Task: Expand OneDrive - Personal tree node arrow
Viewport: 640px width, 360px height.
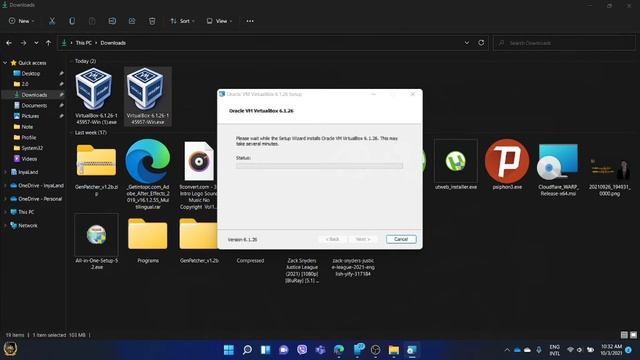Action: [x=5, y=199]
